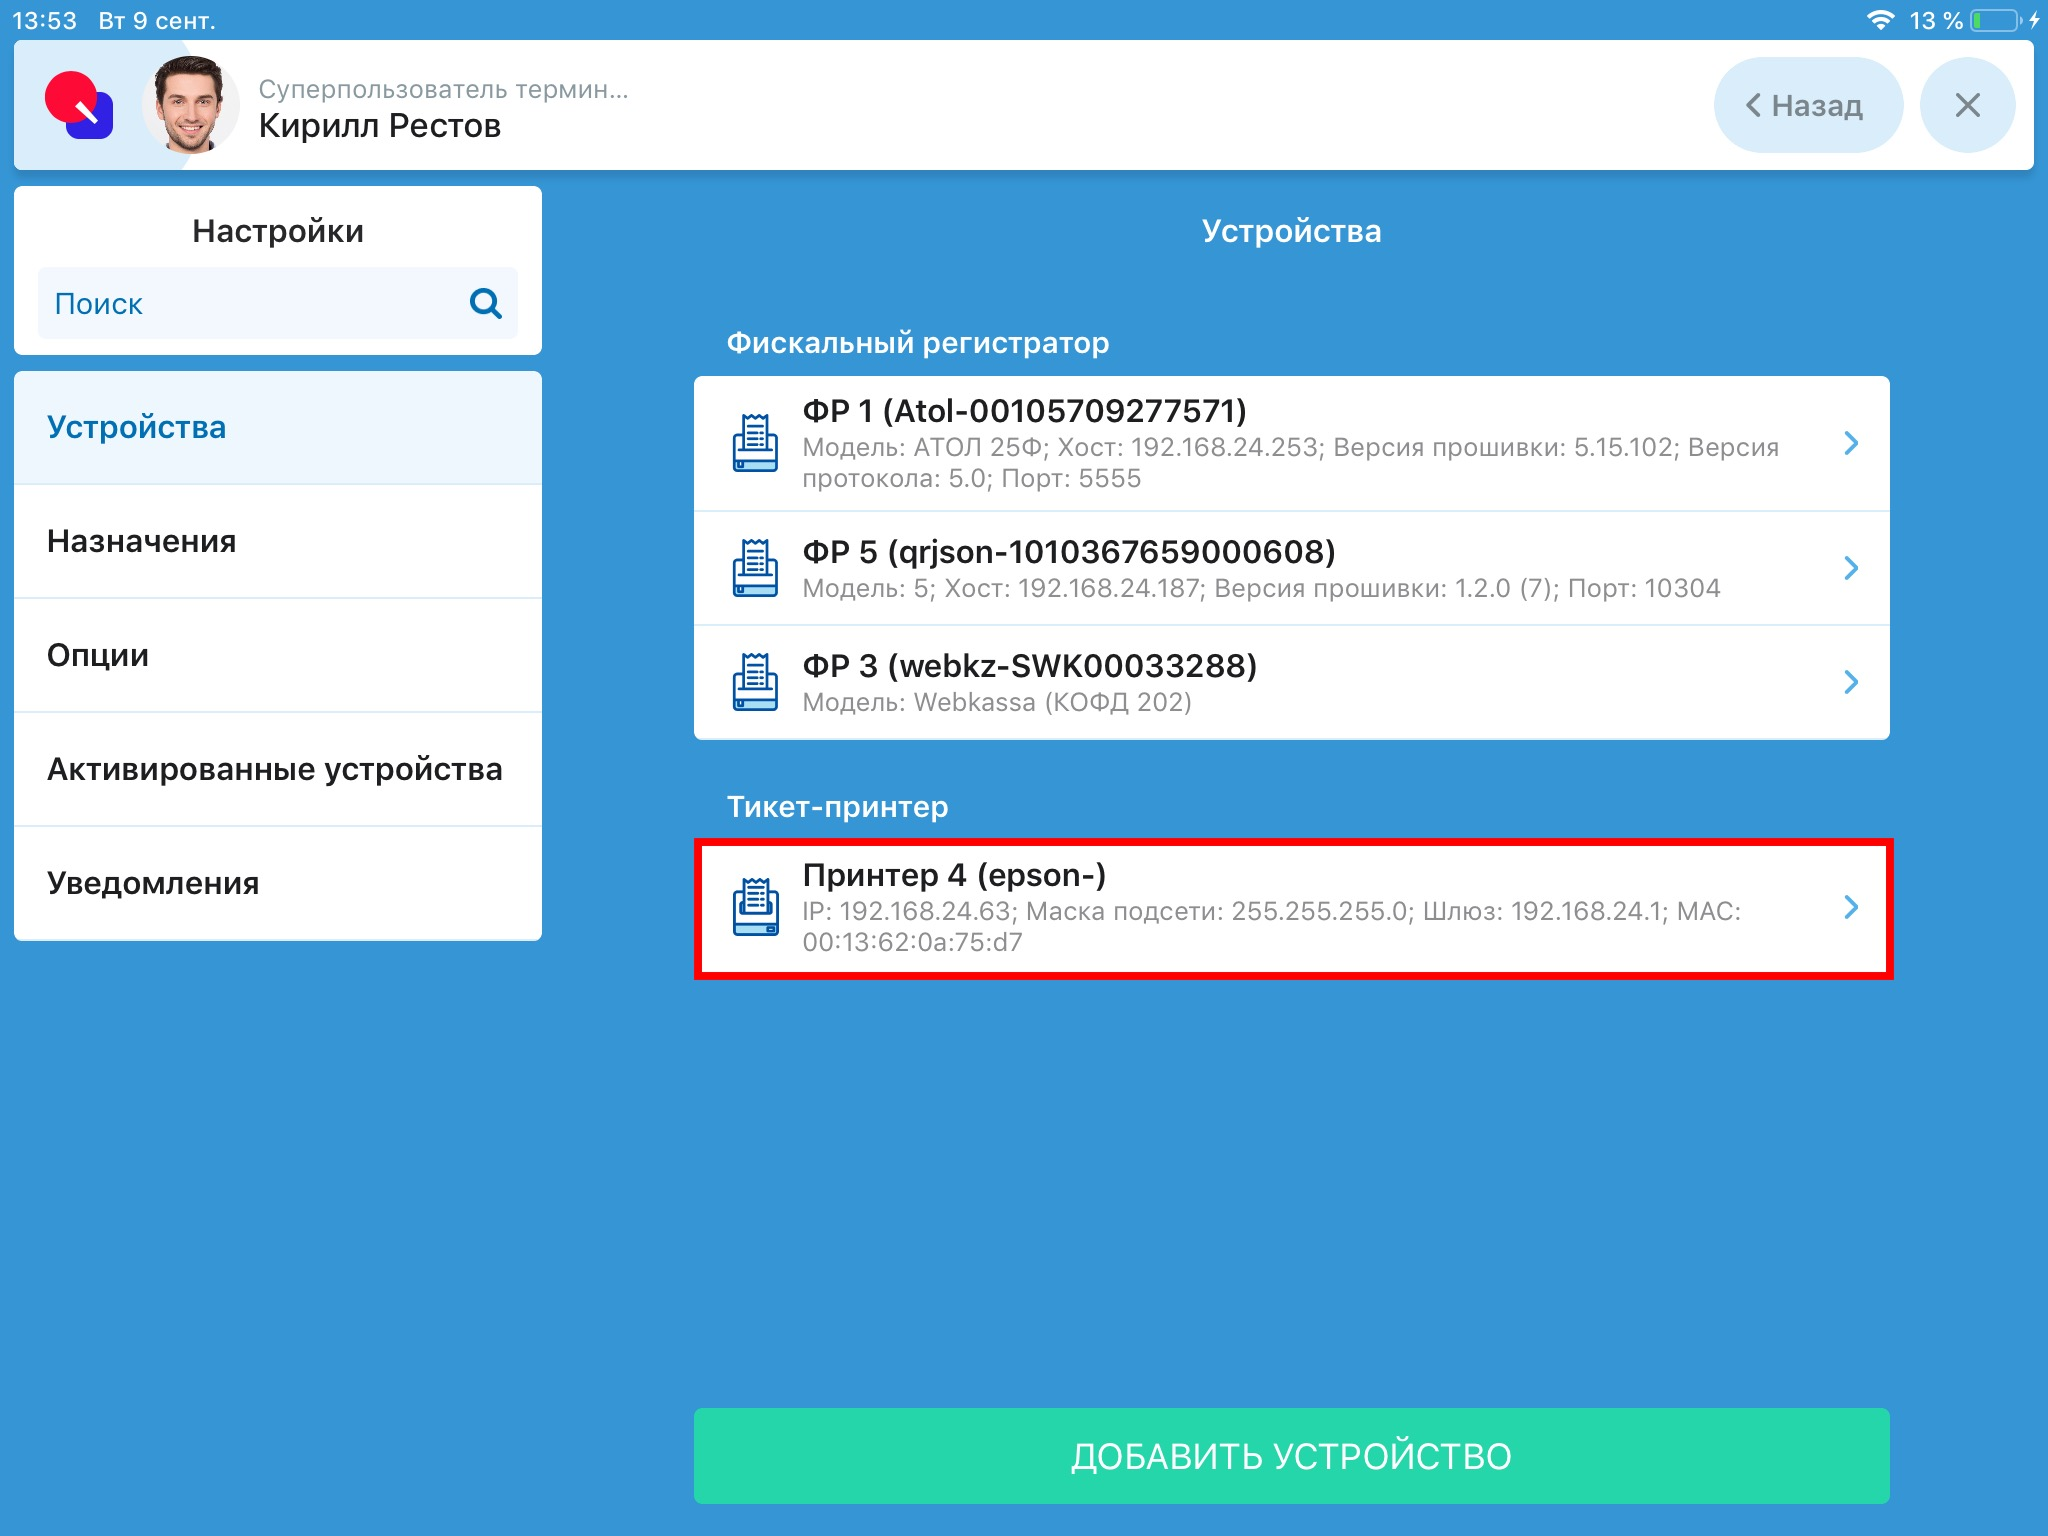This screenshot has width=2048, height=1536.
Task: Open the Назначения section
Action: pyautogui.click(x=278, y=542)
